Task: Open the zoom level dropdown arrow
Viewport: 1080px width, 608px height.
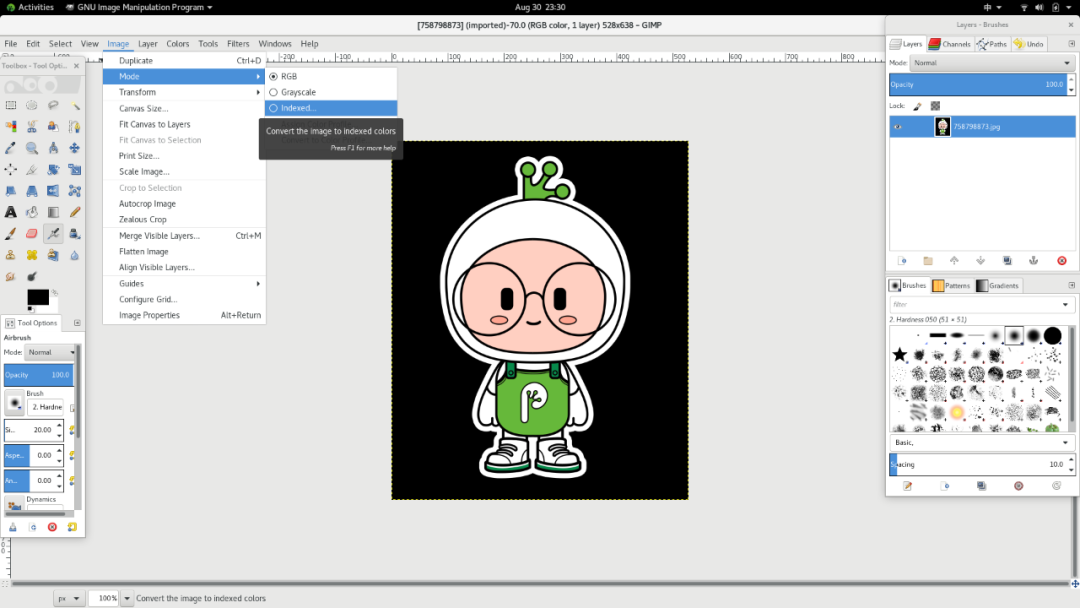Action: 127,598
